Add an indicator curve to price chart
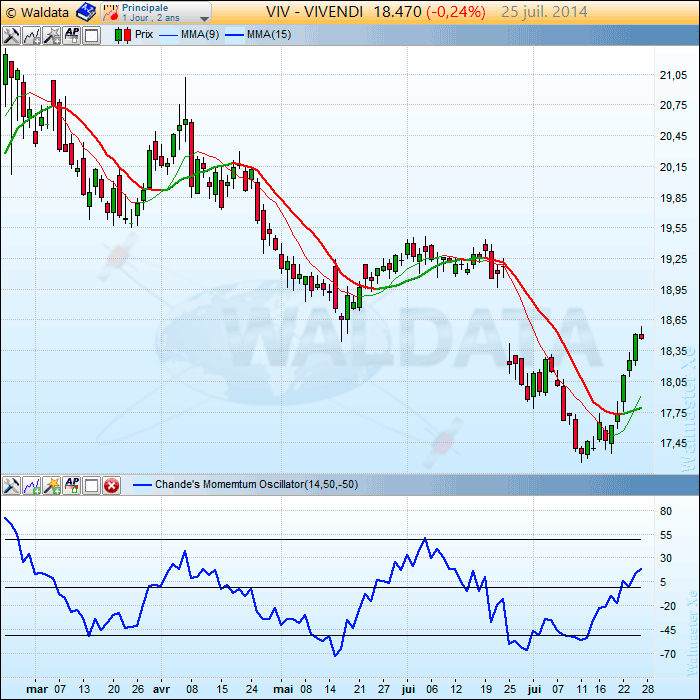Screen dimensions: 700x700 tap(31, 35)
